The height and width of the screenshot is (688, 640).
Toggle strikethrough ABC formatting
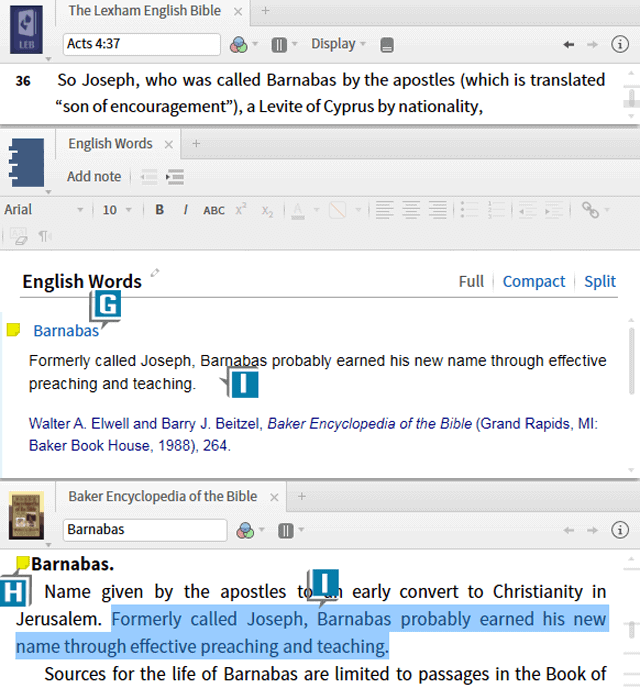[214, 210]
